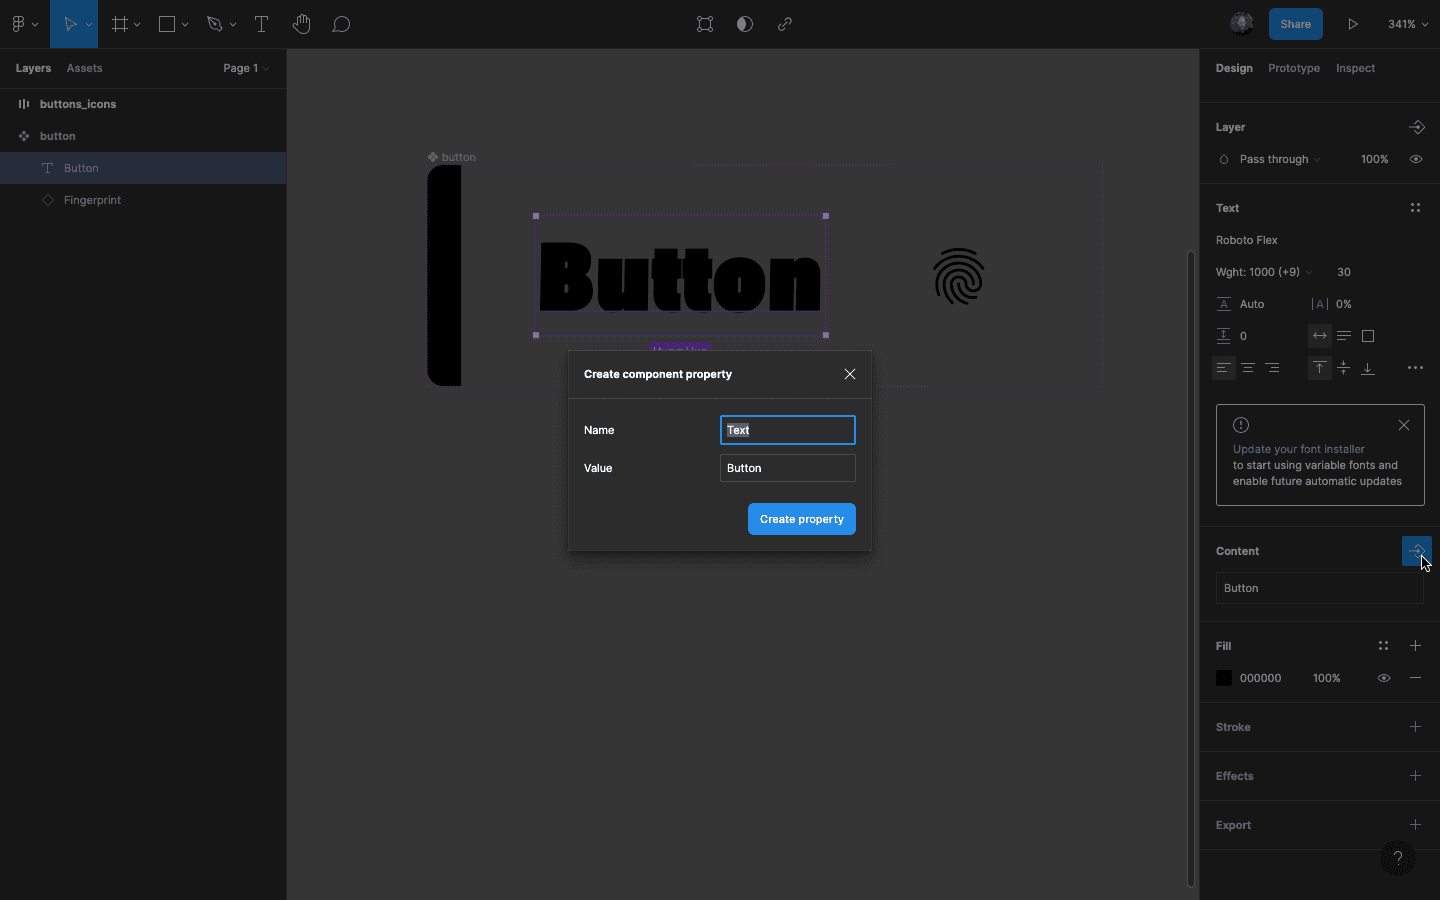Open Layer section target icon
The height and width of the screenshot is (900, 1440).
point(1416,127)
